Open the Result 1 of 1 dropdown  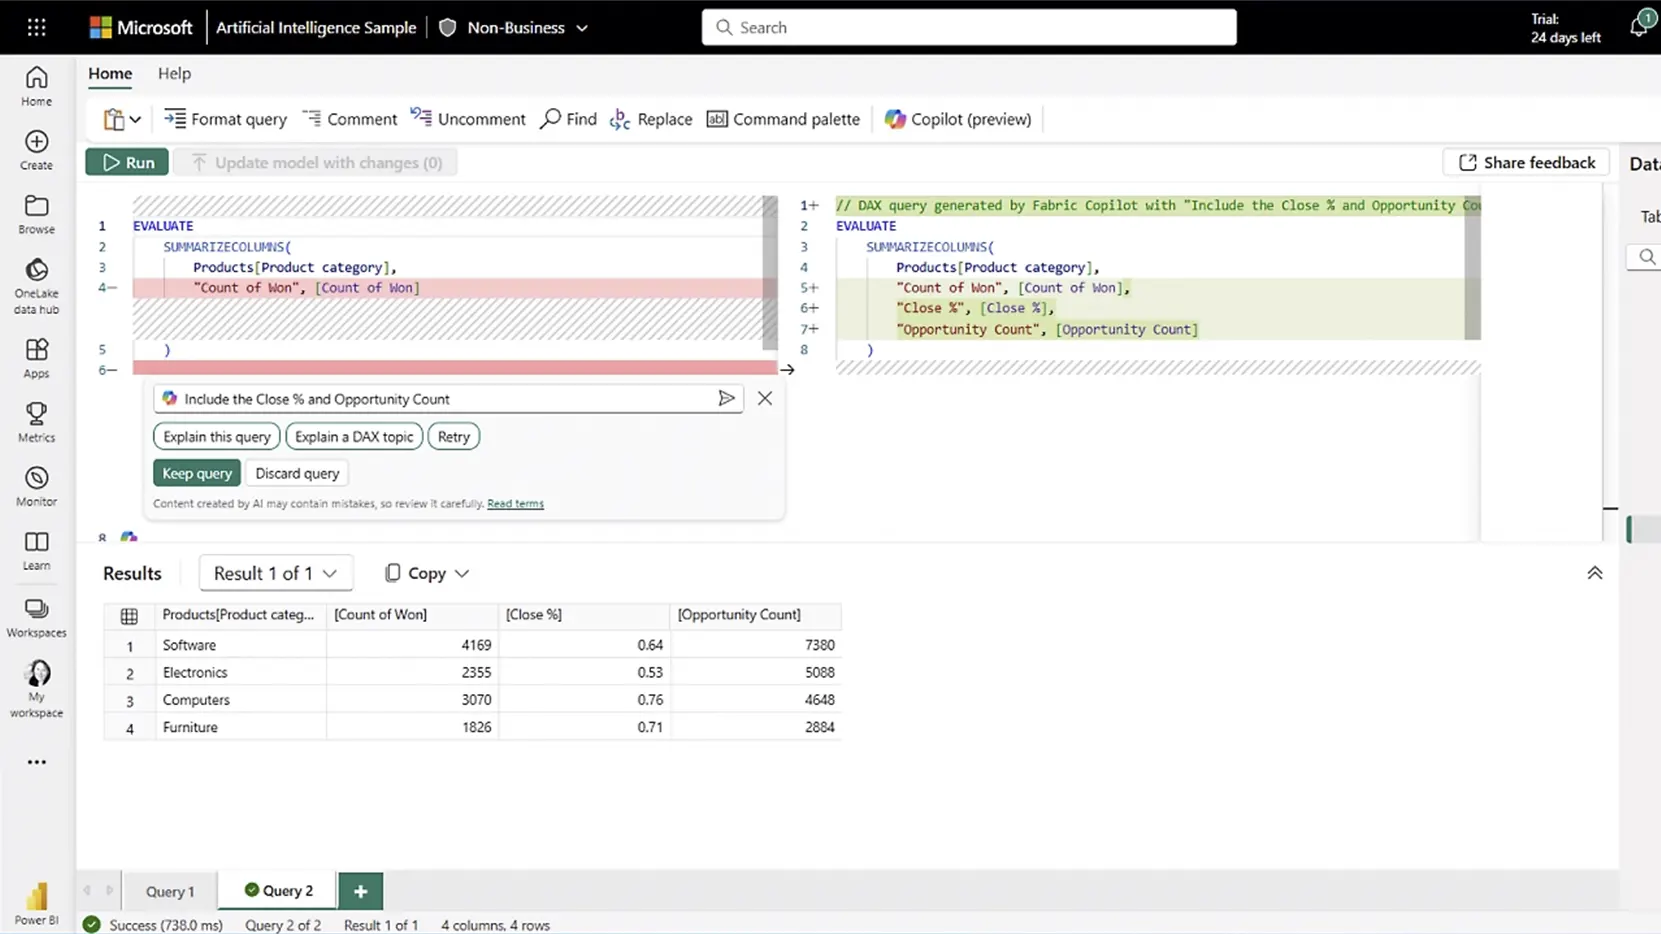tap(276, 573)
